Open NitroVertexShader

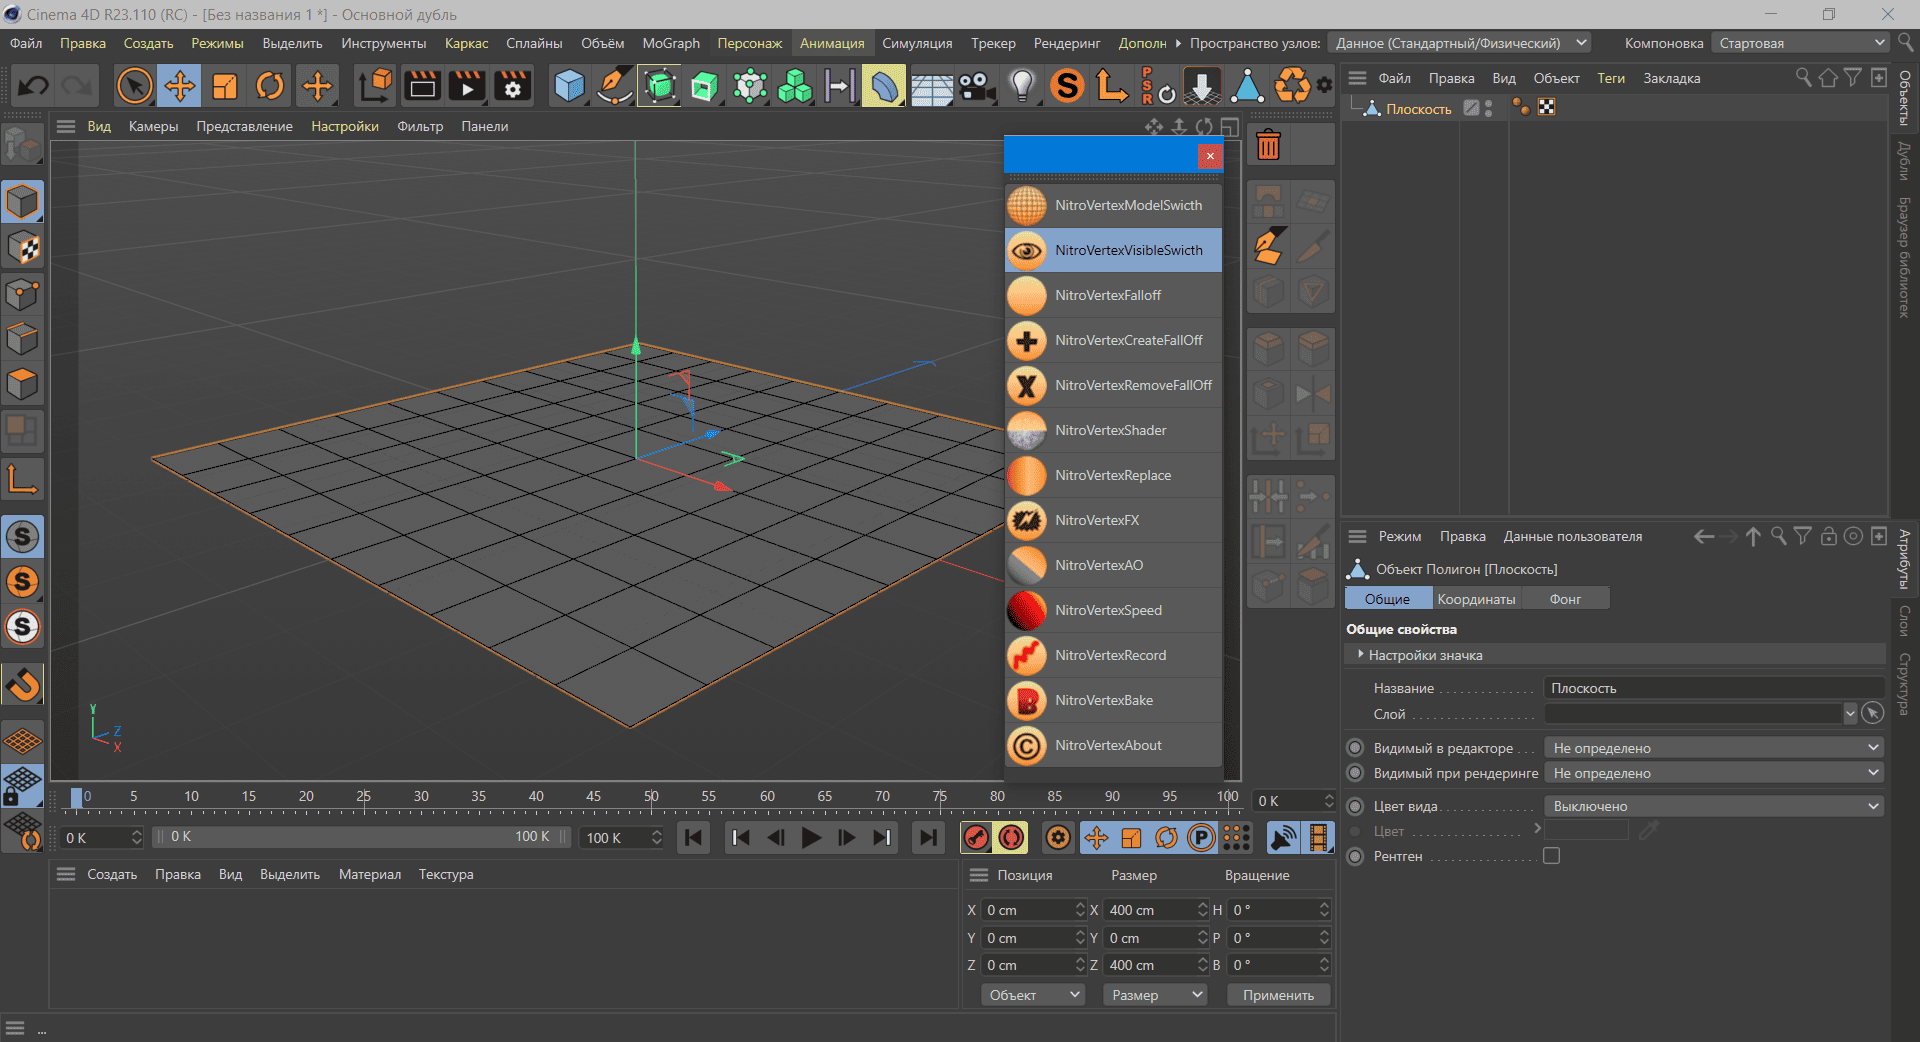(1113, 430)
